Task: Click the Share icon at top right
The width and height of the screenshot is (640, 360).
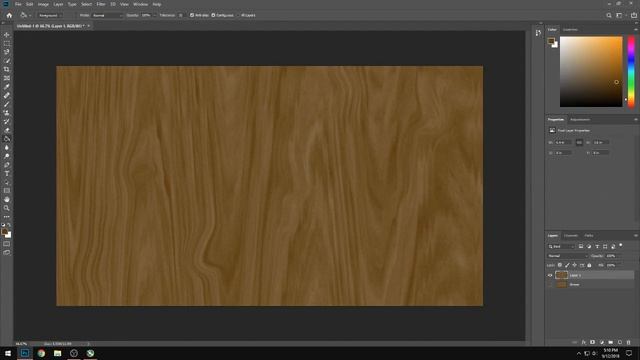Action: [x=633, y=15]
